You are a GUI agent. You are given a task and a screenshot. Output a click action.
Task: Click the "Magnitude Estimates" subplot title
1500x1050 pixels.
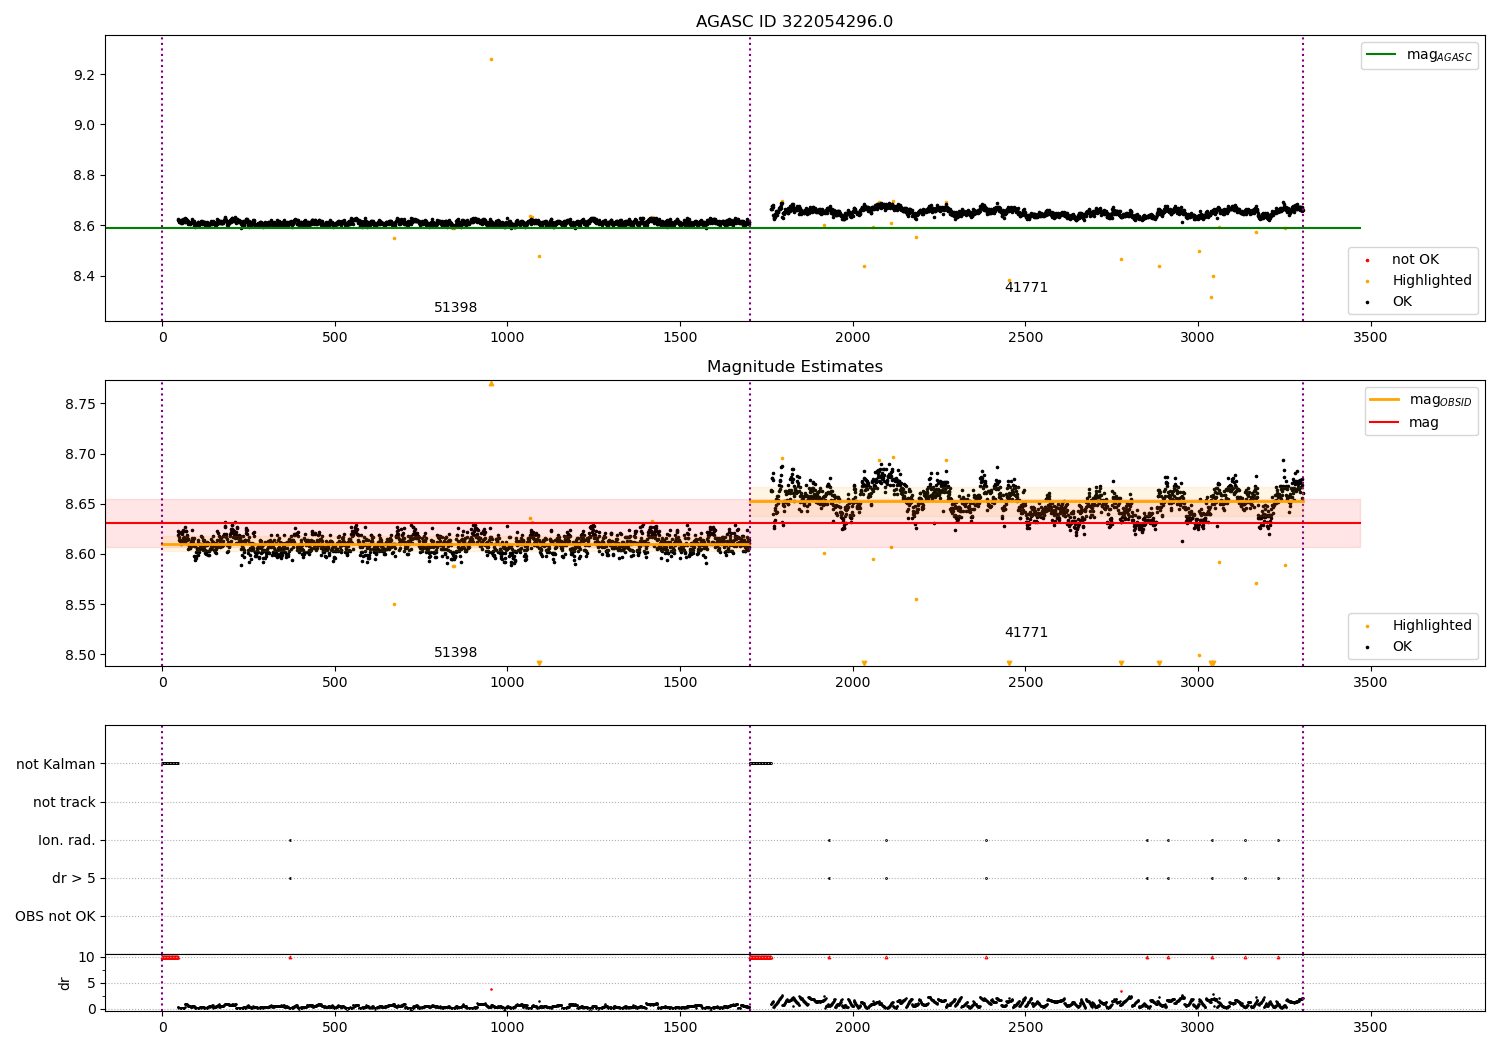(x=794, y=367)
